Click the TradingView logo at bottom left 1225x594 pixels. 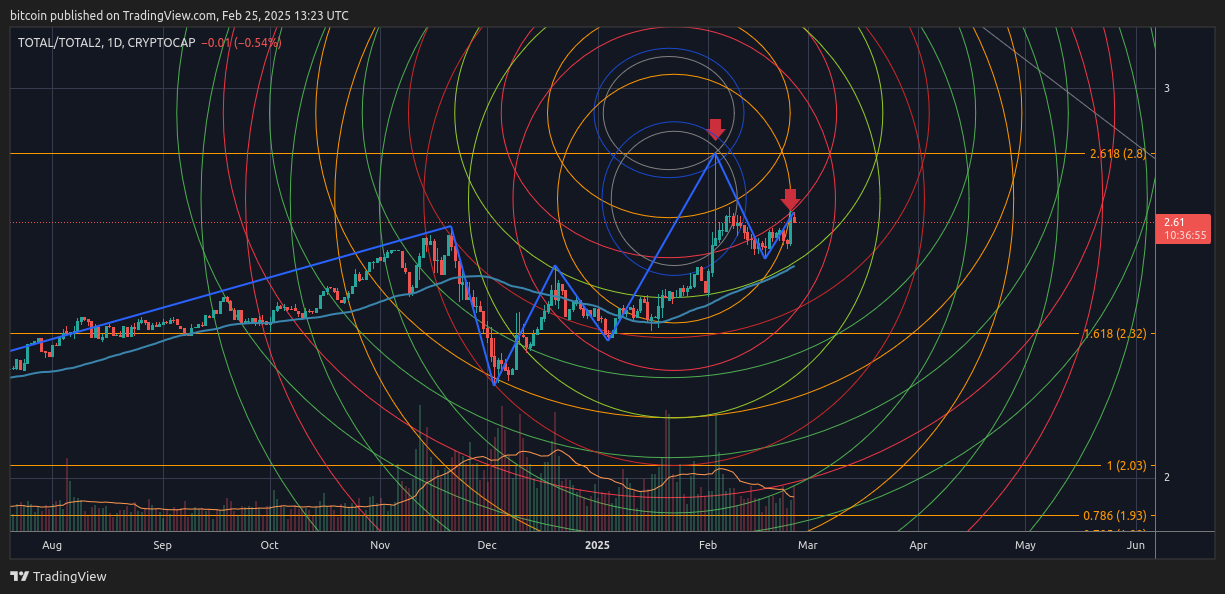58,576
